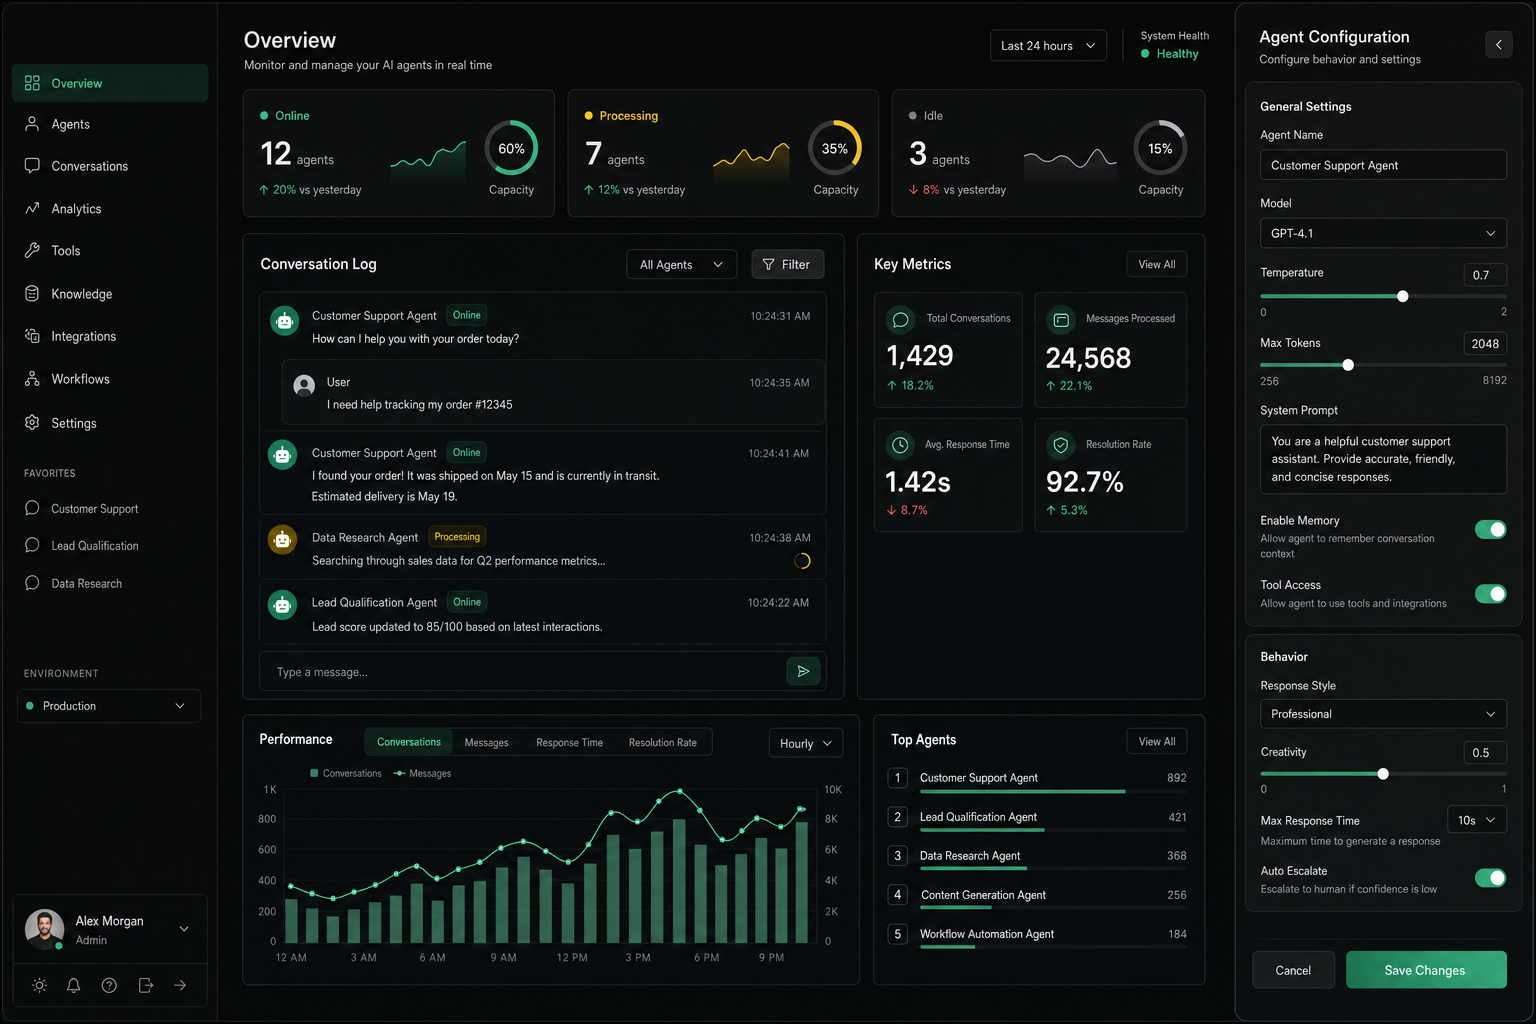Open the Max Response Time 10s dropdown
The height and width of the screenshot is (1024, 1536).
[x=1477, y=820]
